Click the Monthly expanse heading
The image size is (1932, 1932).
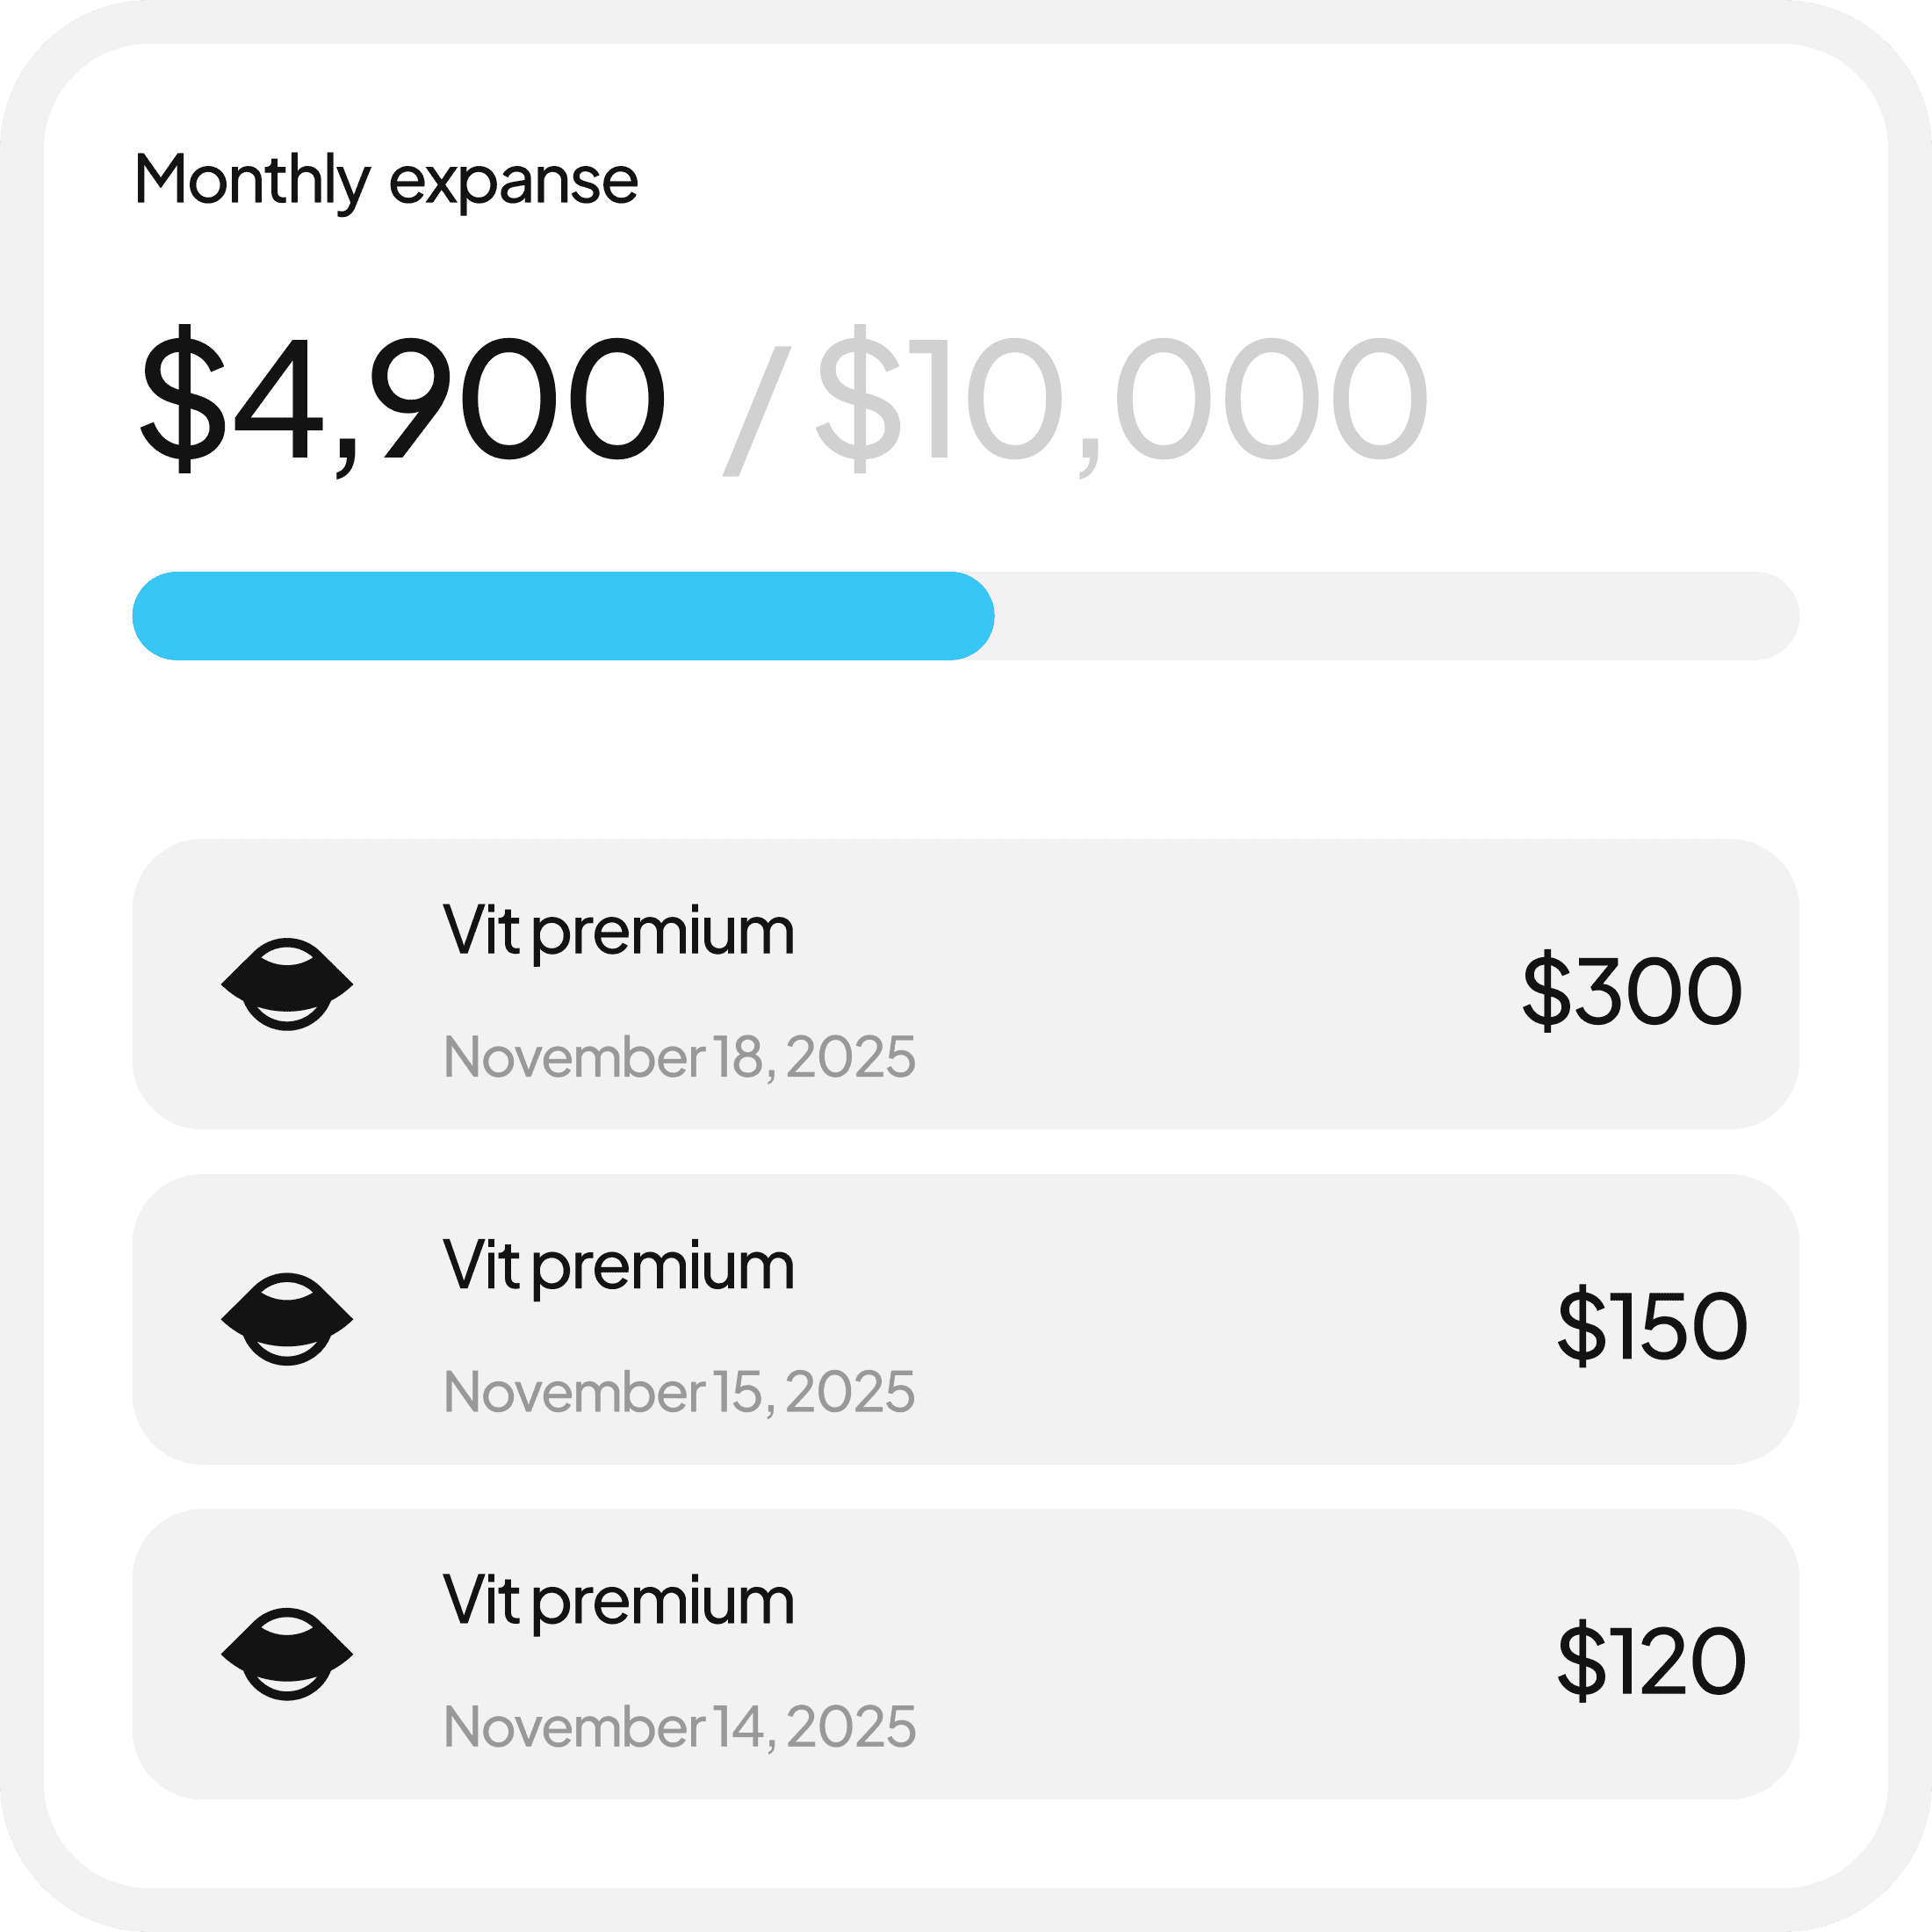coord(386,181)
